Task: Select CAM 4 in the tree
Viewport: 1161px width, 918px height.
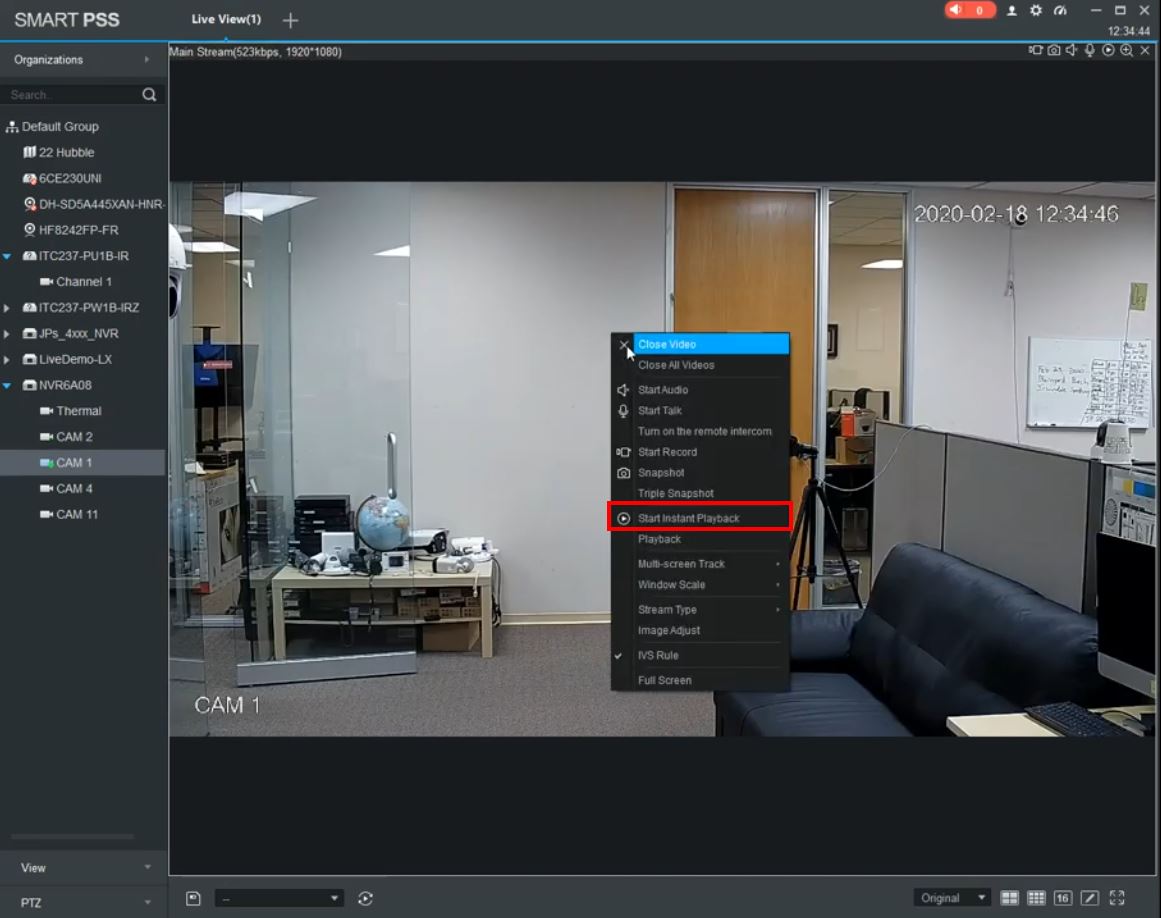Action: pyautogui.click(x=74, y=489)
